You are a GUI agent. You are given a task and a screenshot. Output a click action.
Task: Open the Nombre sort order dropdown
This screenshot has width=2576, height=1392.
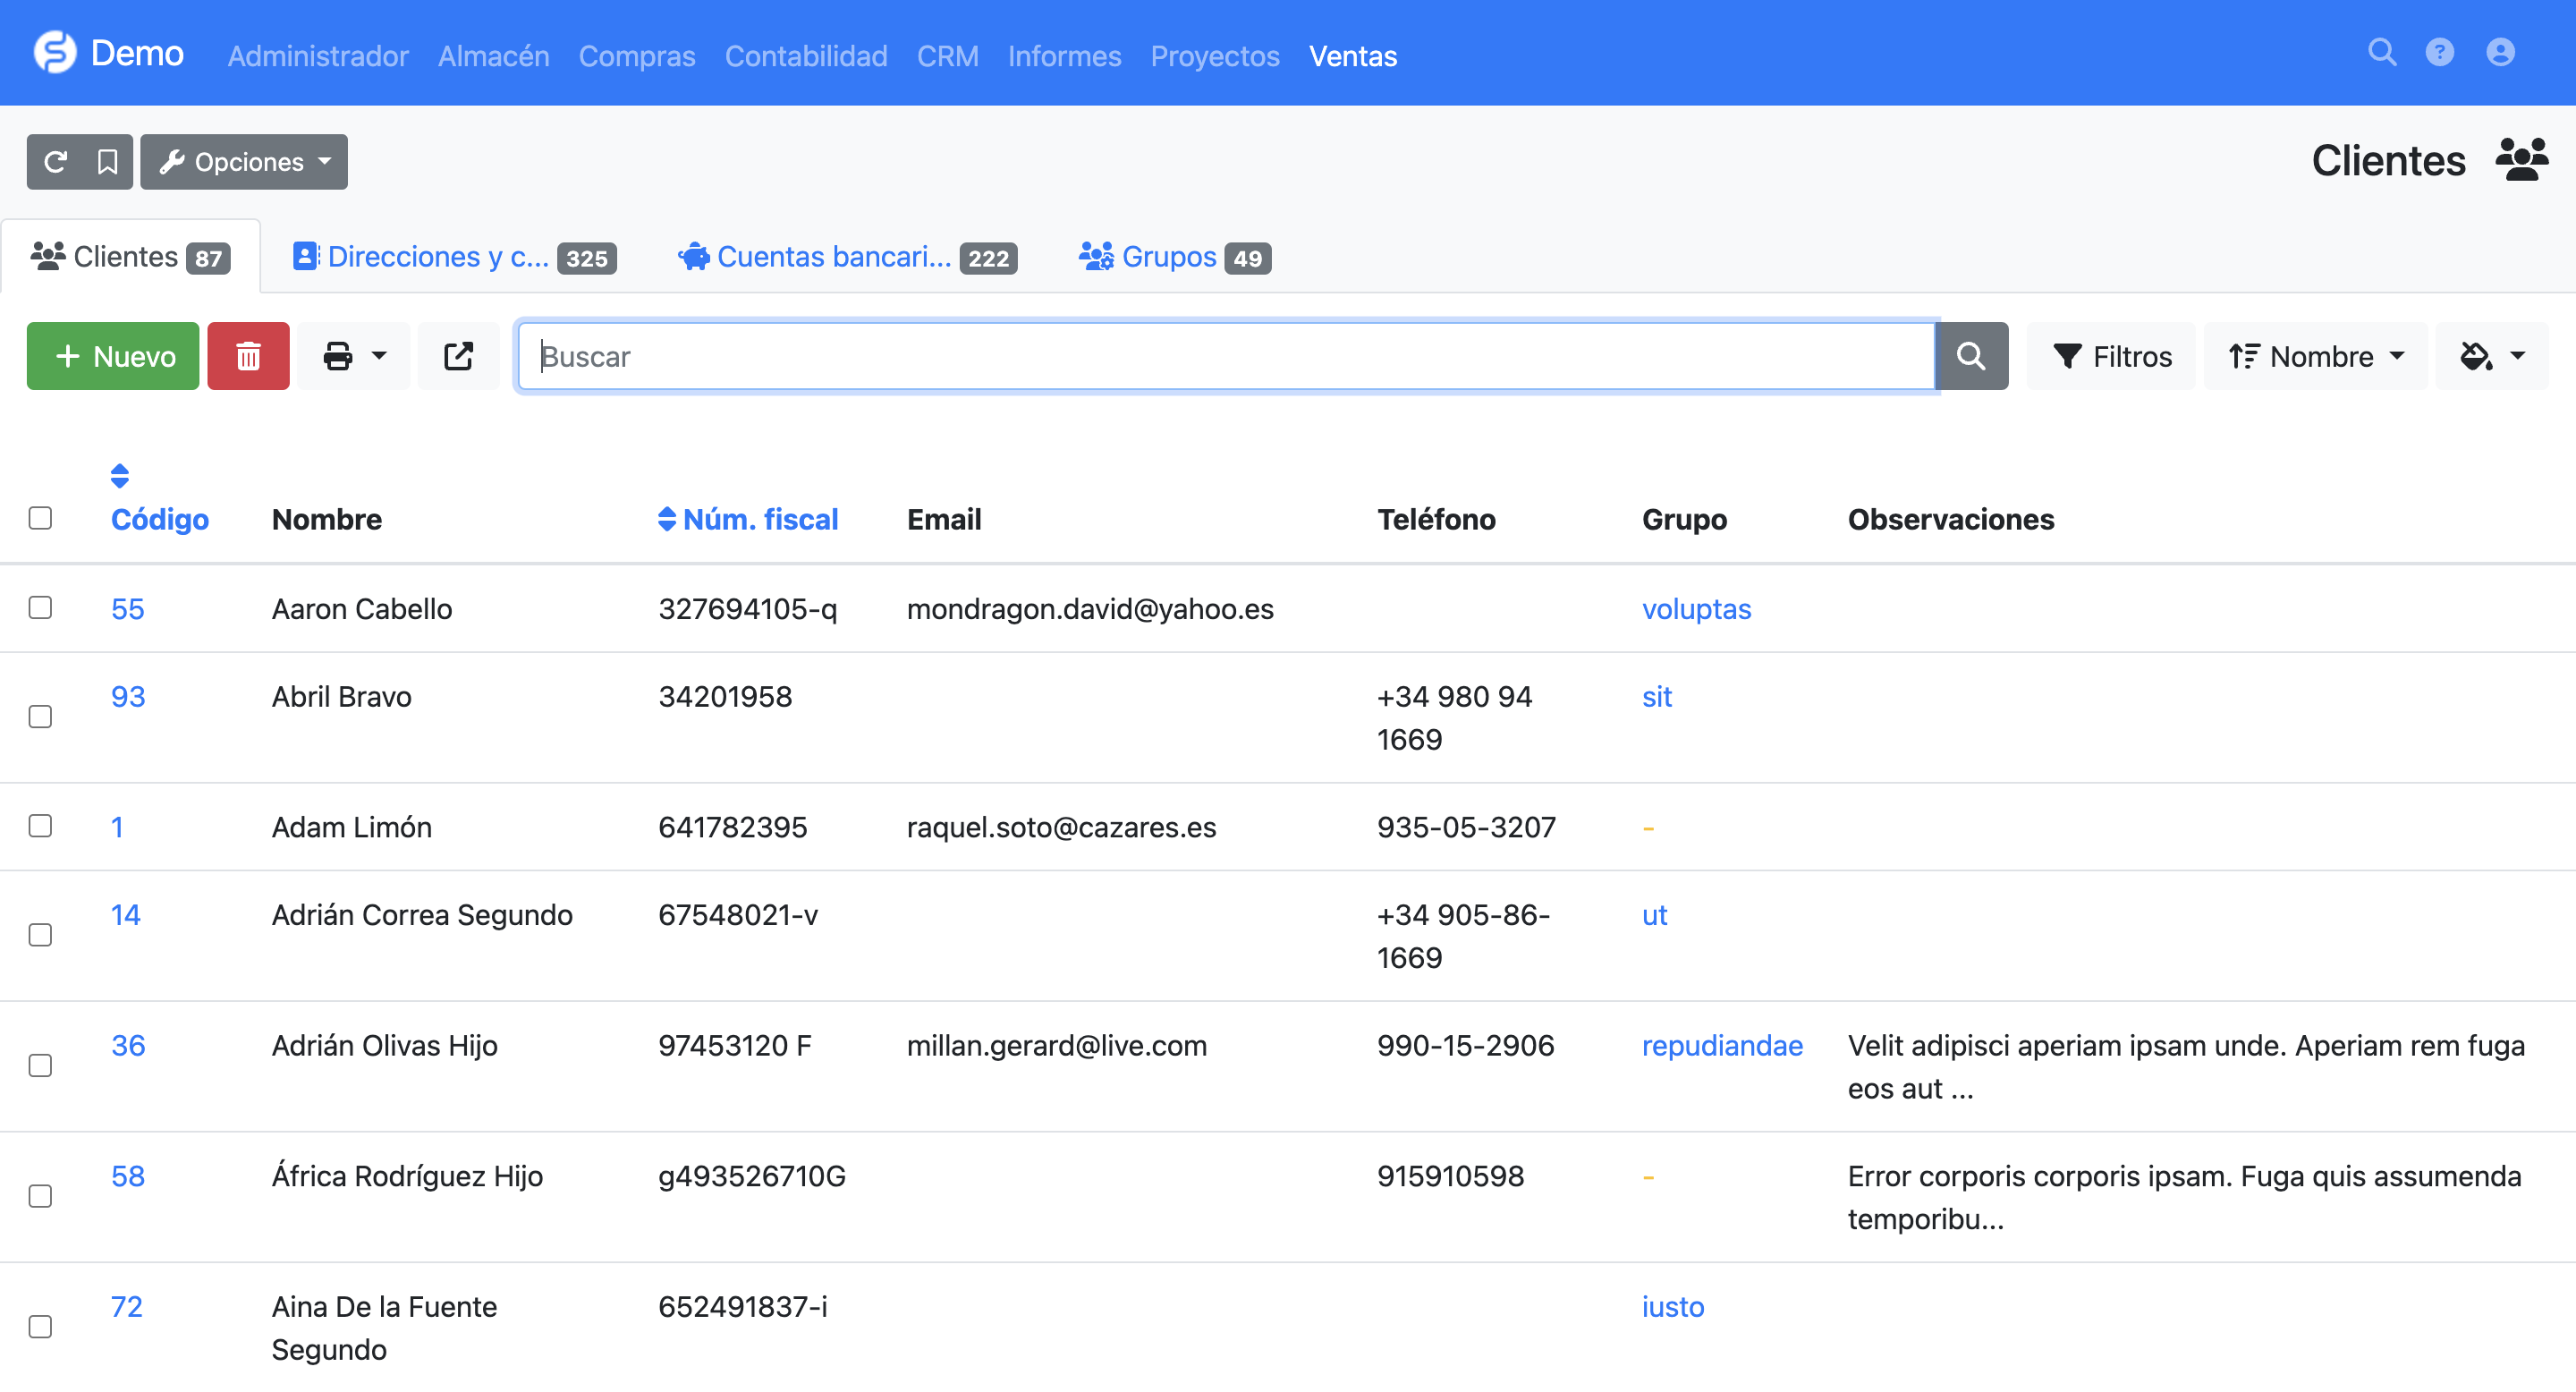[2315, 356]
